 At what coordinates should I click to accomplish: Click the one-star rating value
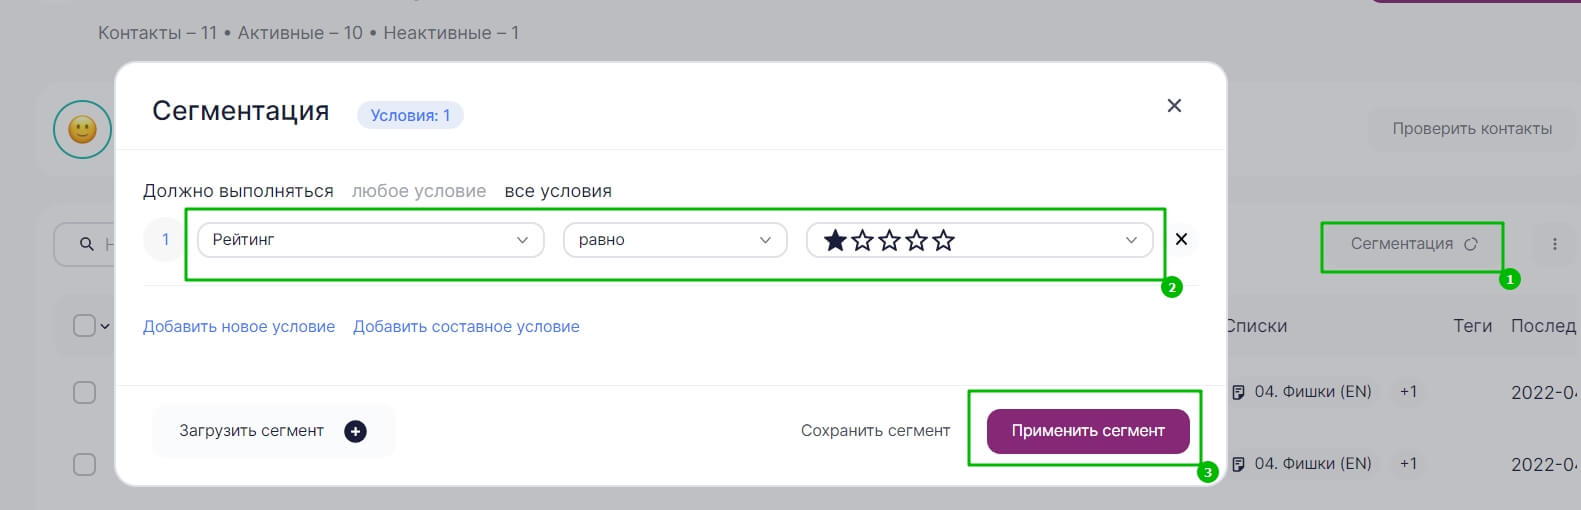(888, 240)
